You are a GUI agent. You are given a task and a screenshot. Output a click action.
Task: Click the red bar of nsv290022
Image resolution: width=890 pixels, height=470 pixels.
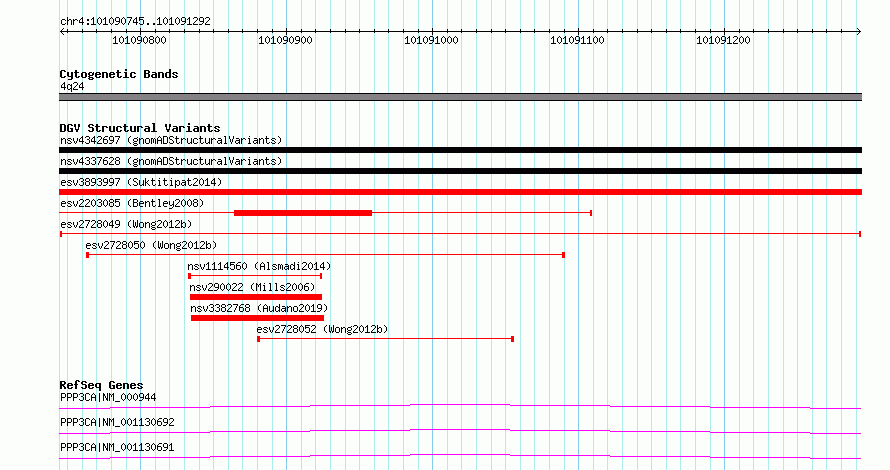coord(256,297)
